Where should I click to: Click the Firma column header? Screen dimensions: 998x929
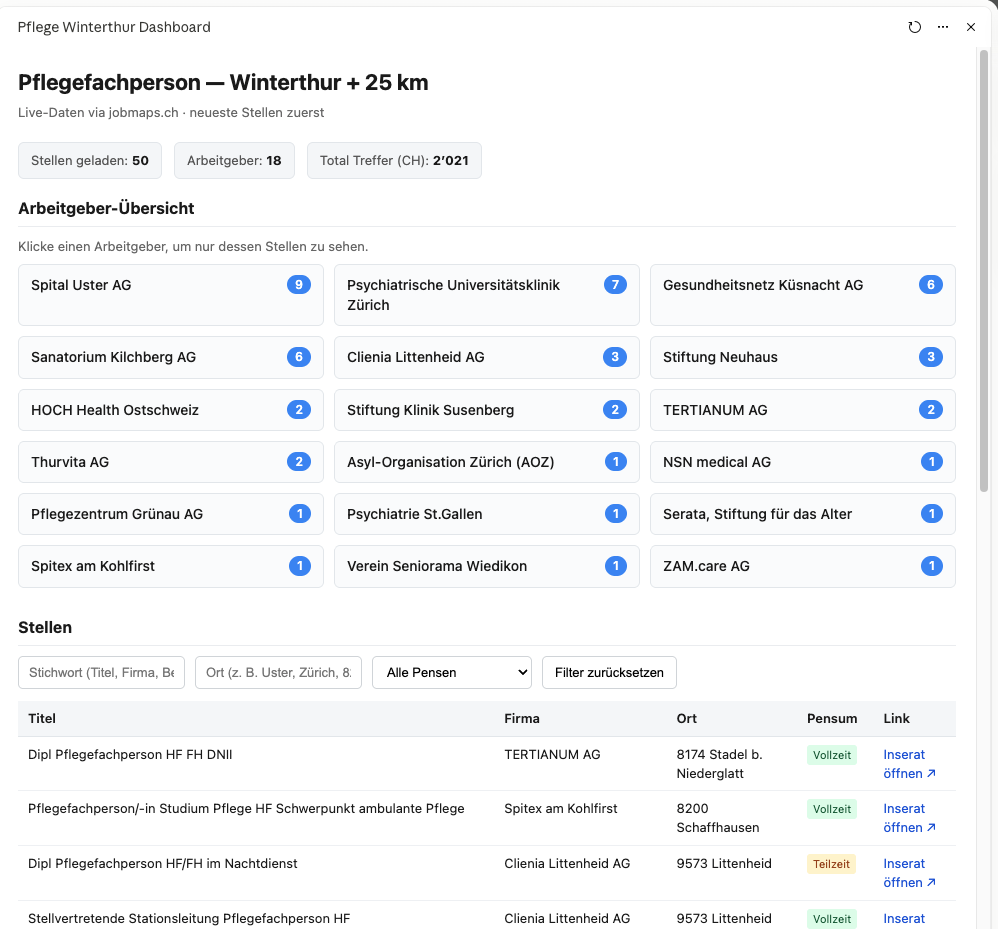tap(522, 718)
